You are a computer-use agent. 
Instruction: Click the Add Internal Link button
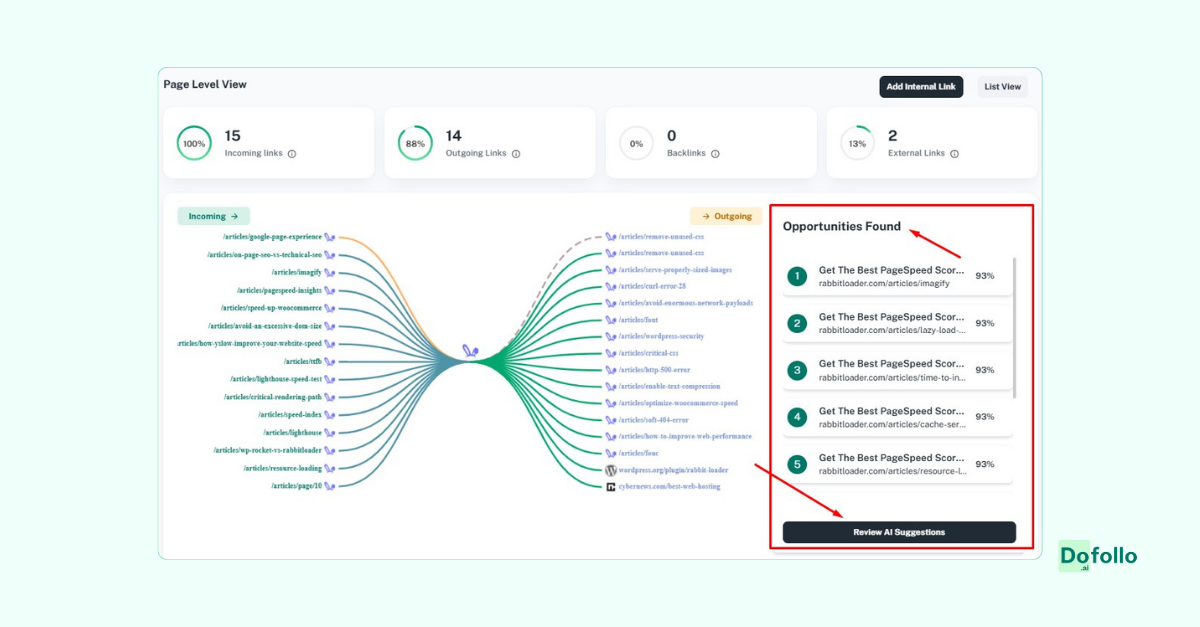click(921, 87)
